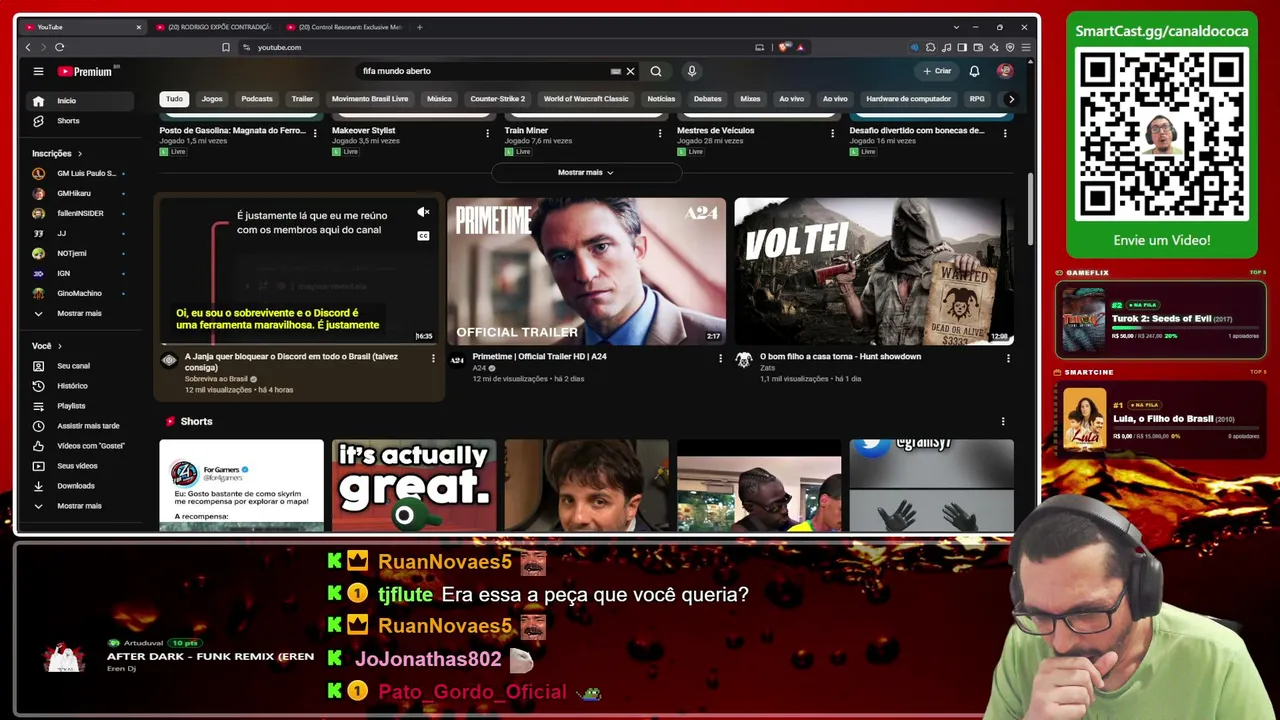
Task: Open a new browser tab
Action: coord(420,27)
